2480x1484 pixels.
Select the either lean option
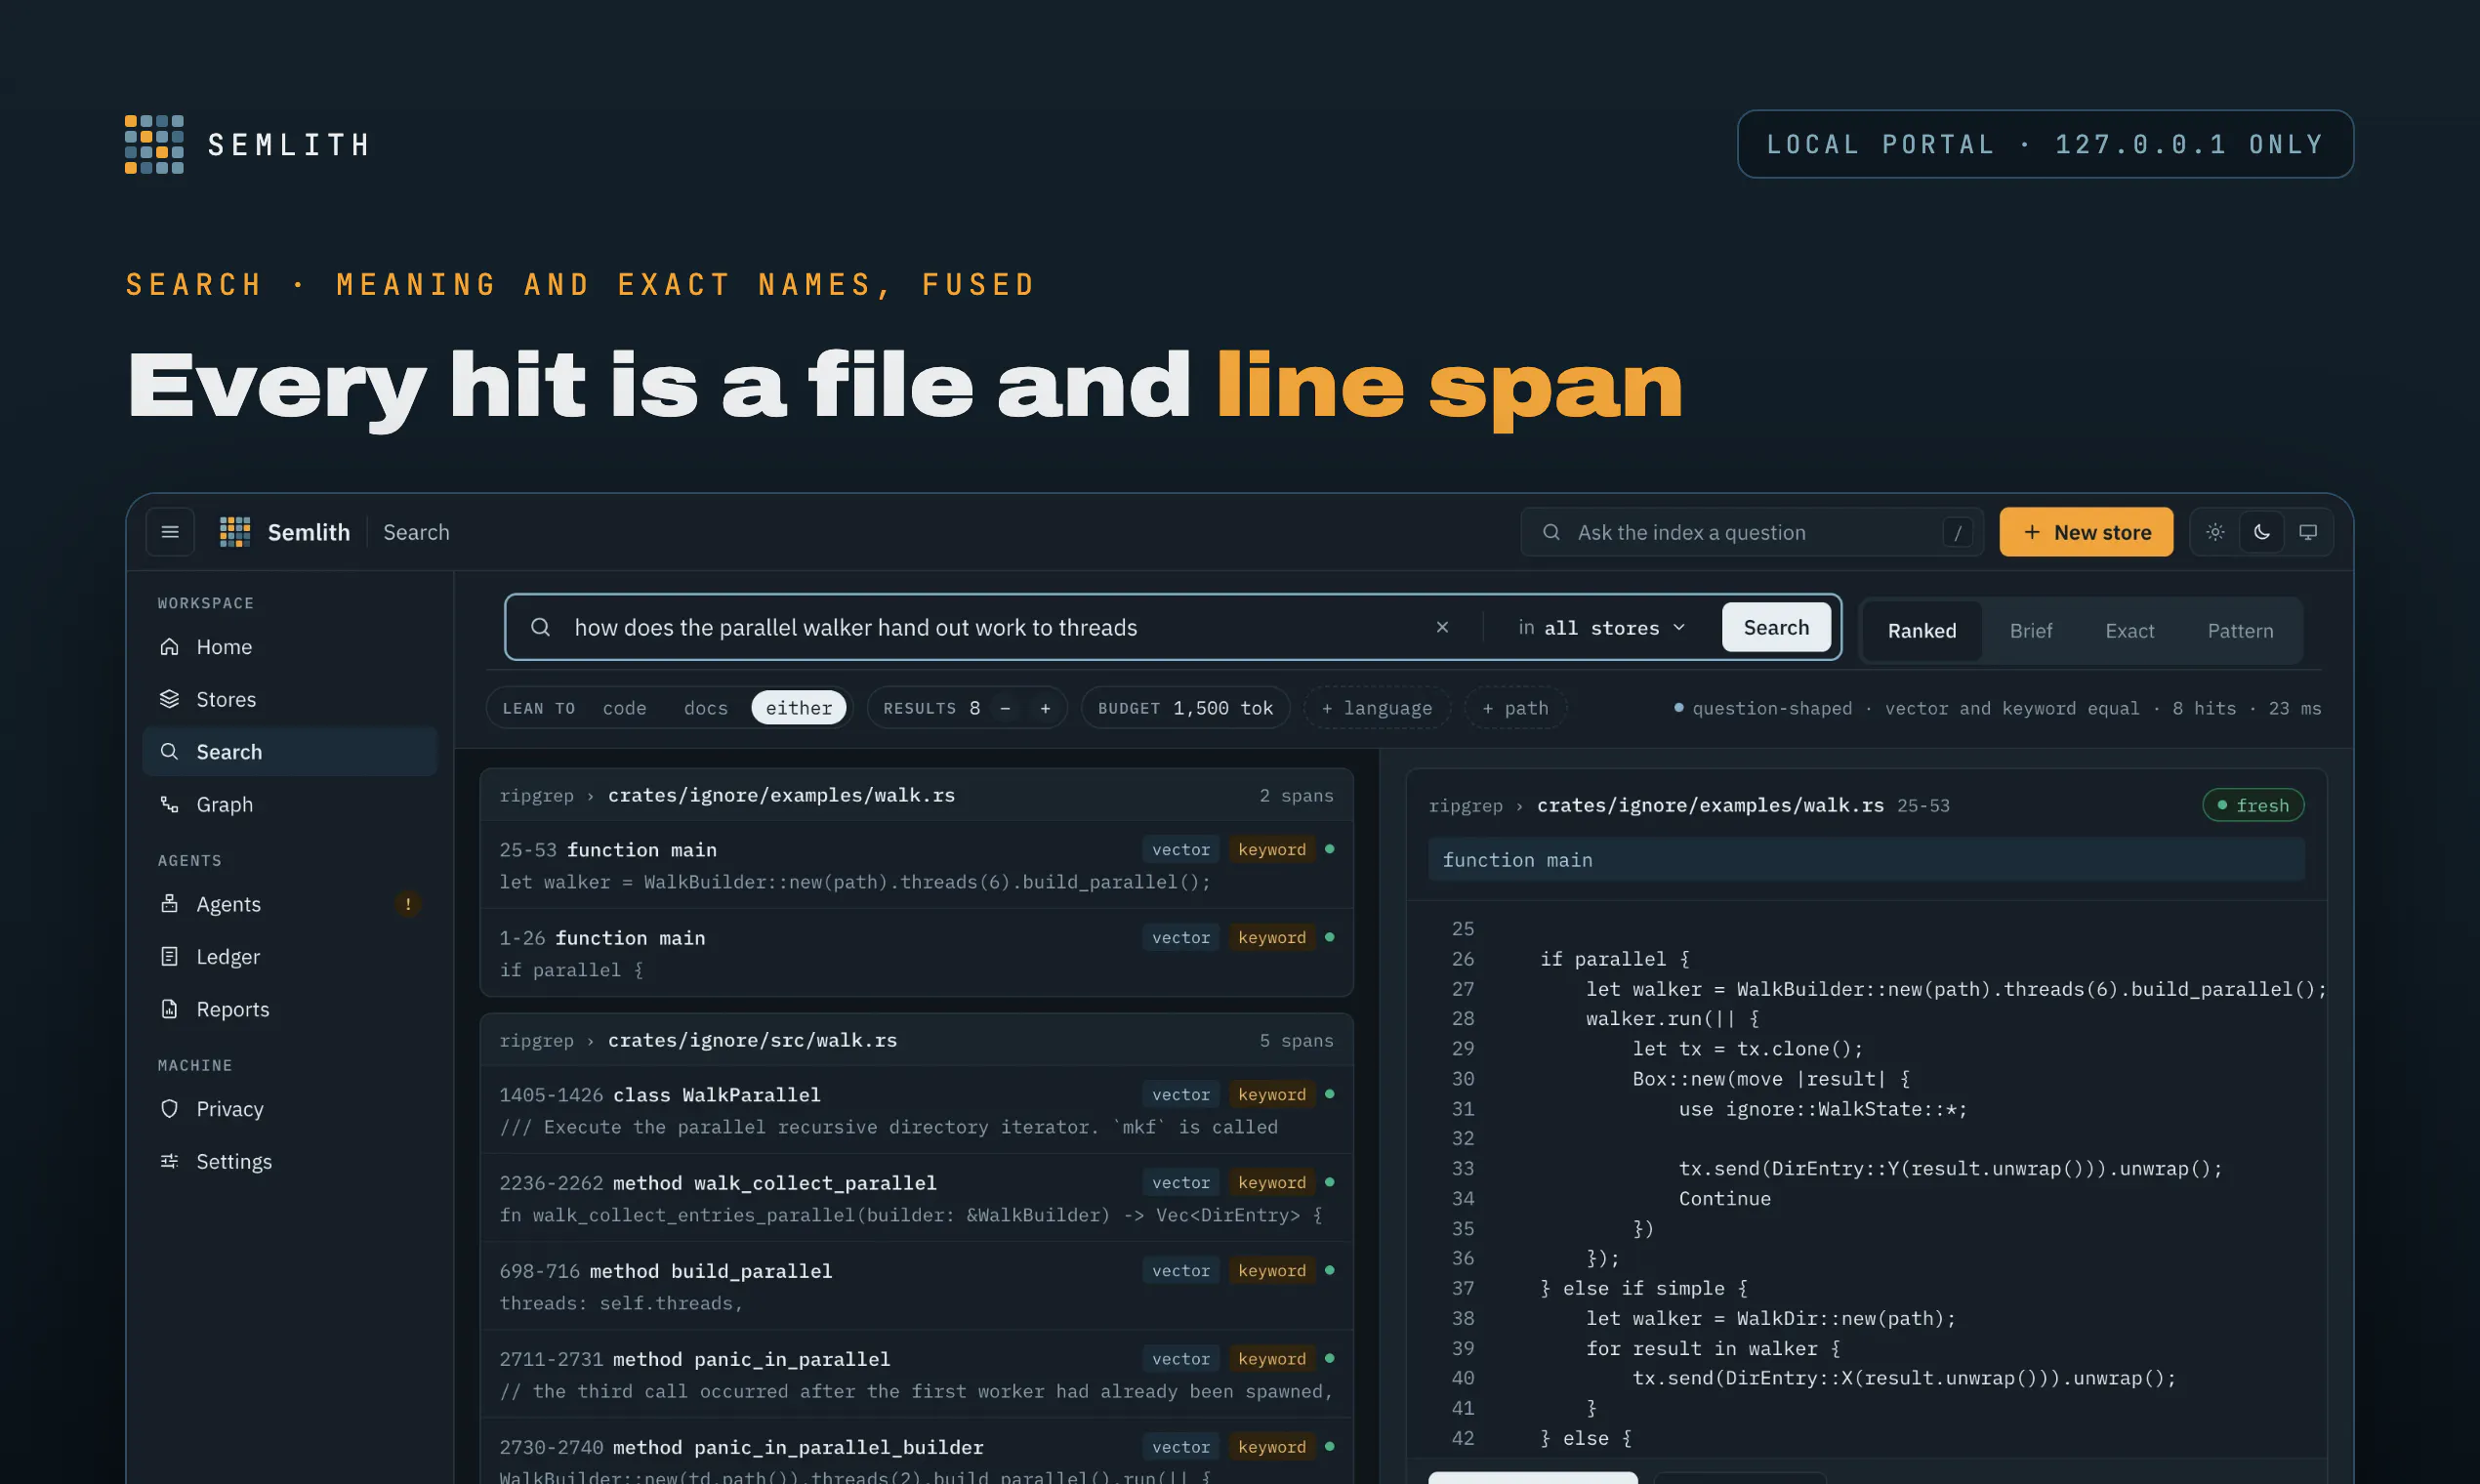[x=799, y=708]
